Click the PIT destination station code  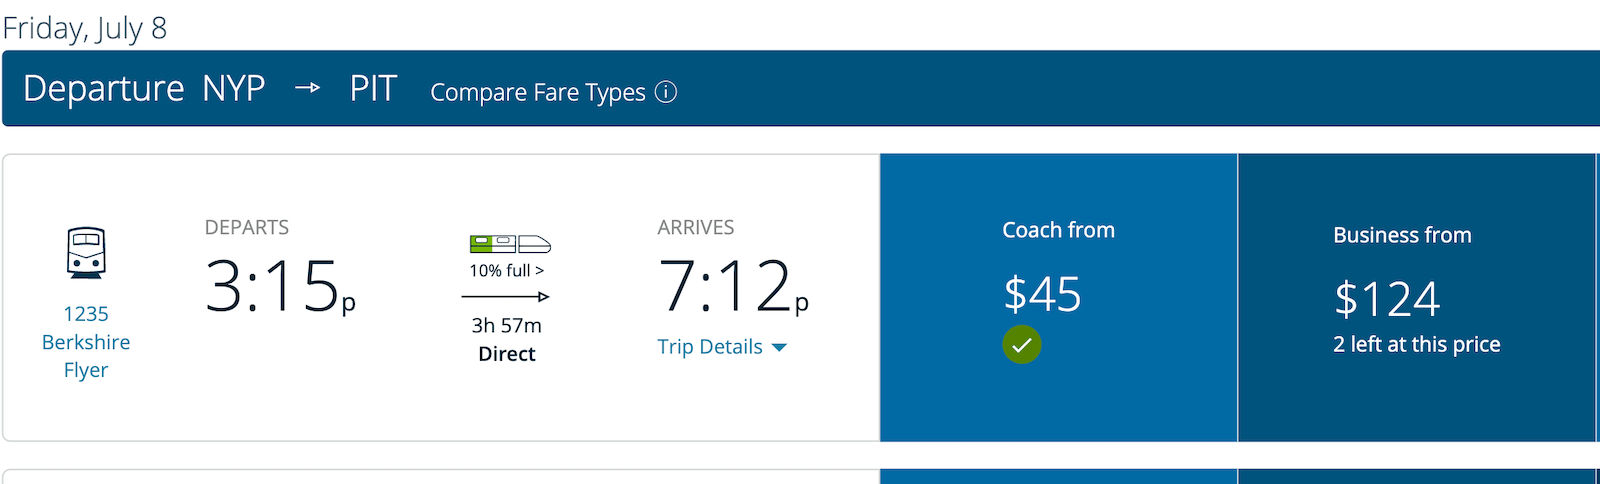tap(374, 89)
